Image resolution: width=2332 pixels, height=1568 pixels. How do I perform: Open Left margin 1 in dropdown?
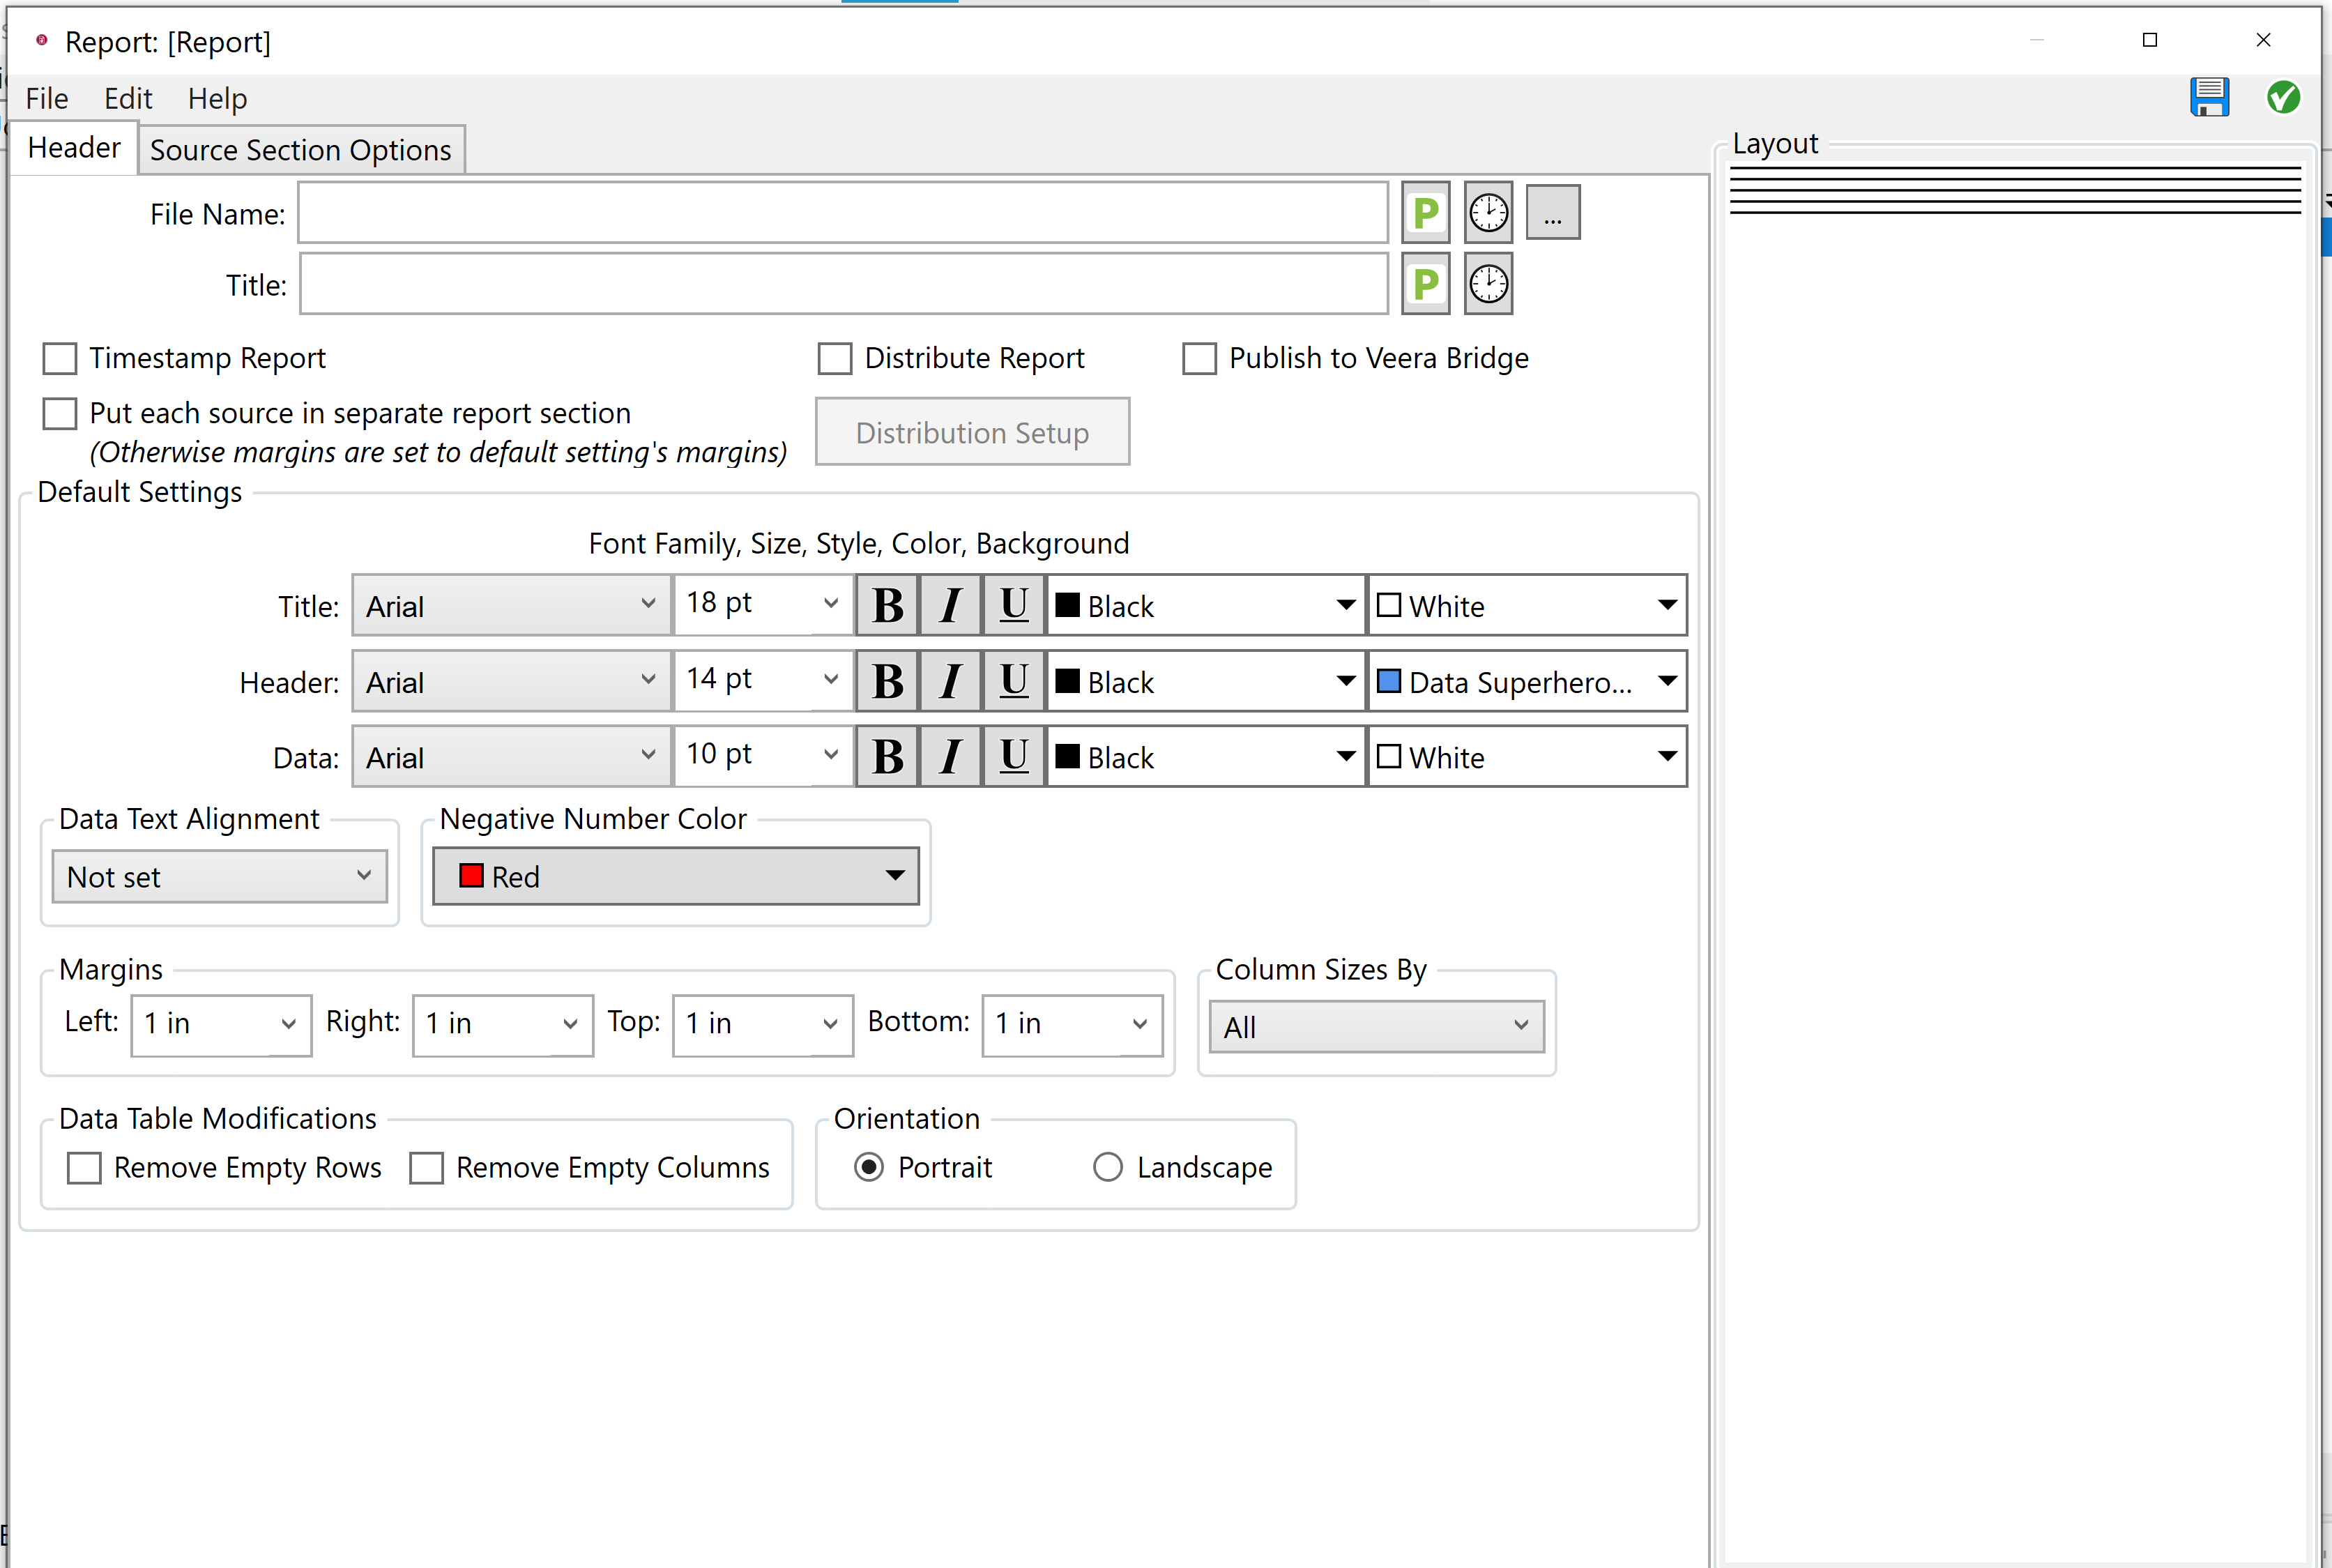click(x=221, y=1024)
